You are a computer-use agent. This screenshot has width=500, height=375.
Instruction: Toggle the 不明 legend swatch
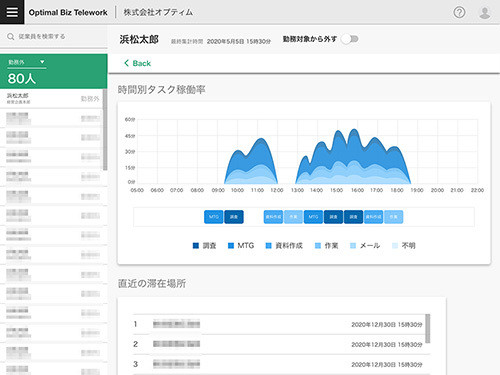click(x=395, y=246)
